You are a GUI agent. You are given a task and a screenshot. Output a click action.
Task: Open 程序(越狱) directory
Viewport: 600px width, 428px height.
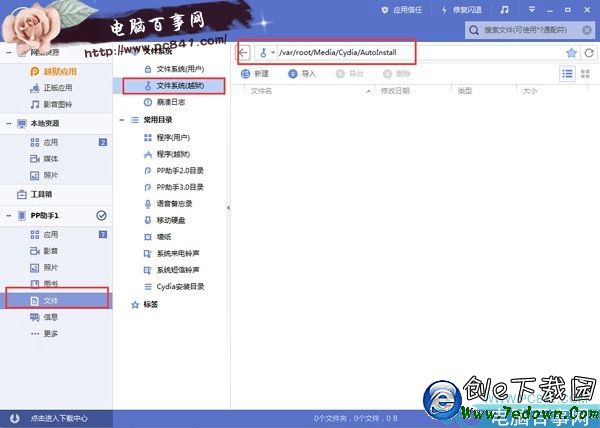(x=167, y=154)
